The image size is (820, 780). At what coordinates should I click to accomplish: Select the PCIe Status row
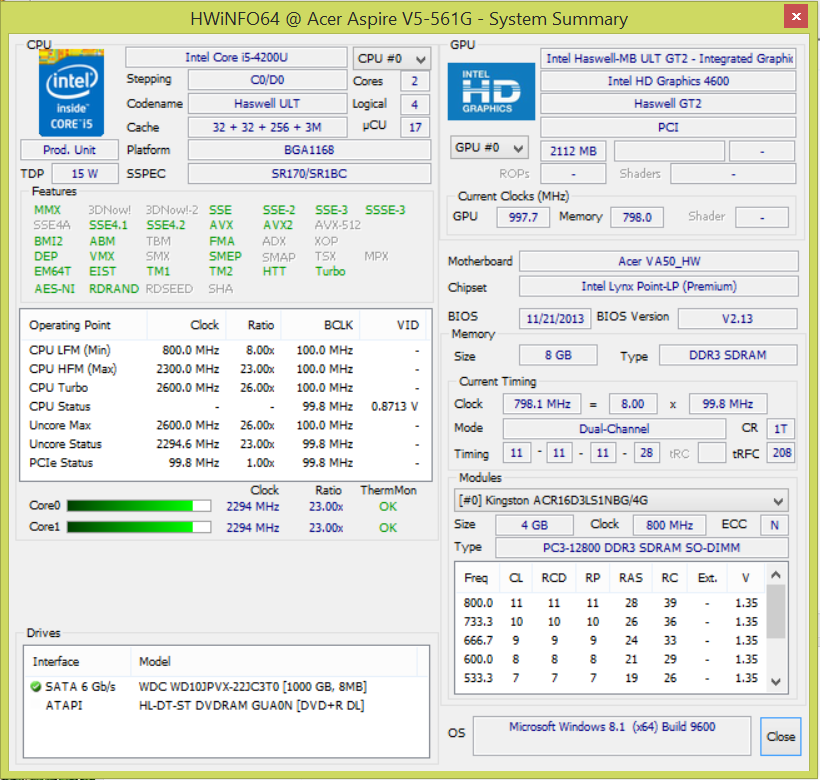coord(225,463)
